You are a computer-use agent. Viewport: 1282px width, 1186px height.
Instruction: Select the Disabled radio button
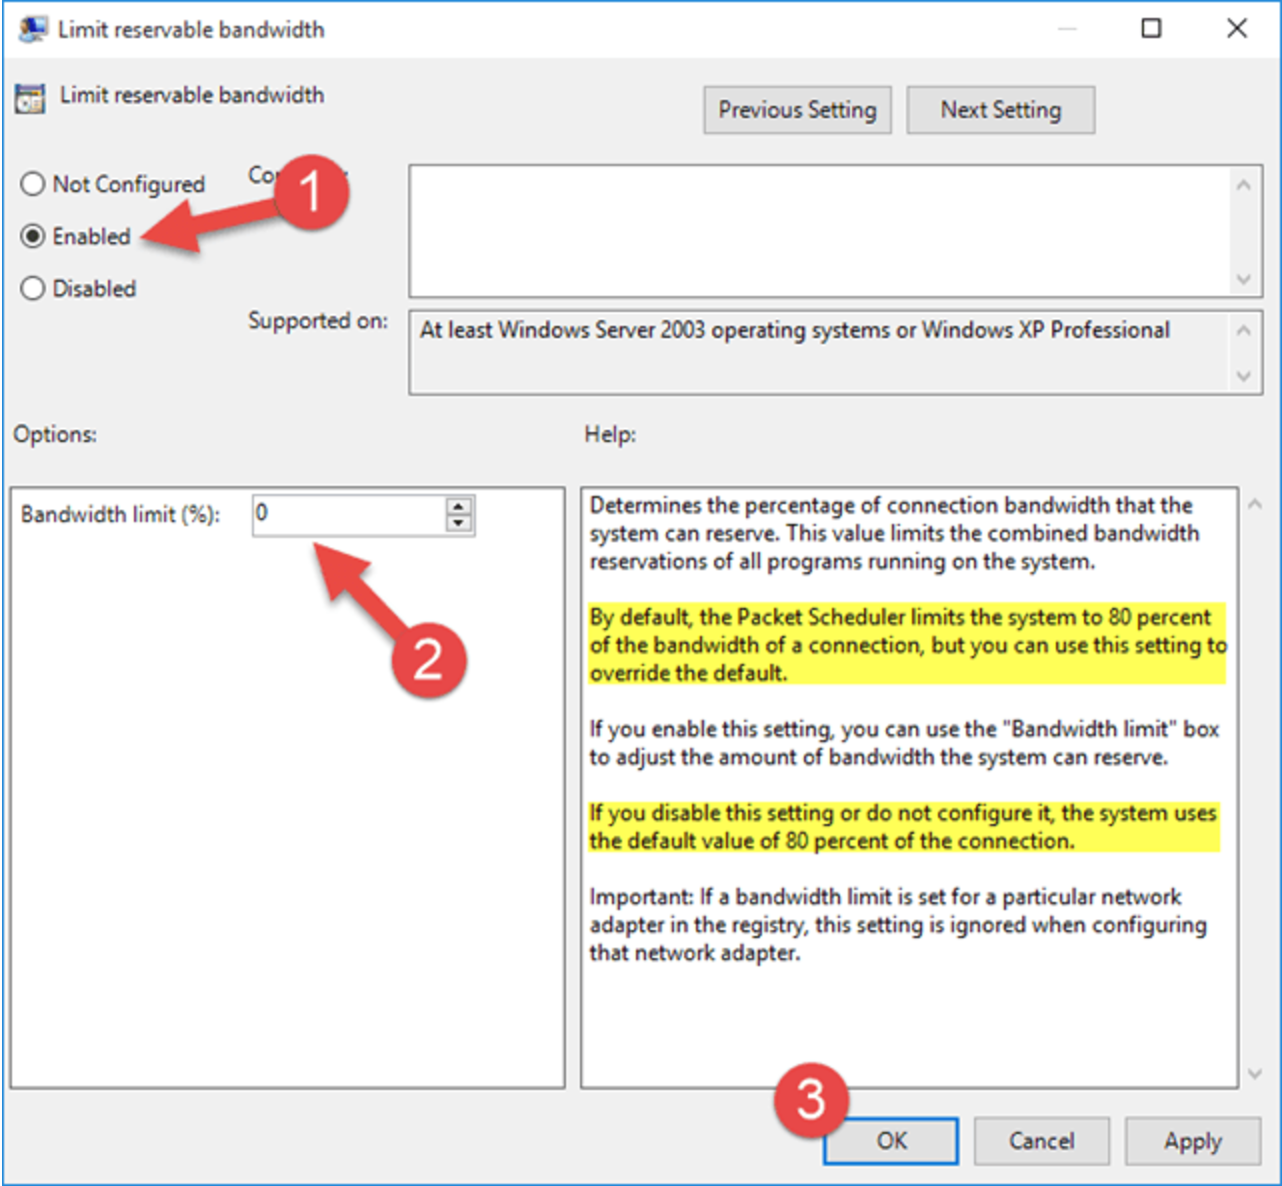[x=31, y=288]
